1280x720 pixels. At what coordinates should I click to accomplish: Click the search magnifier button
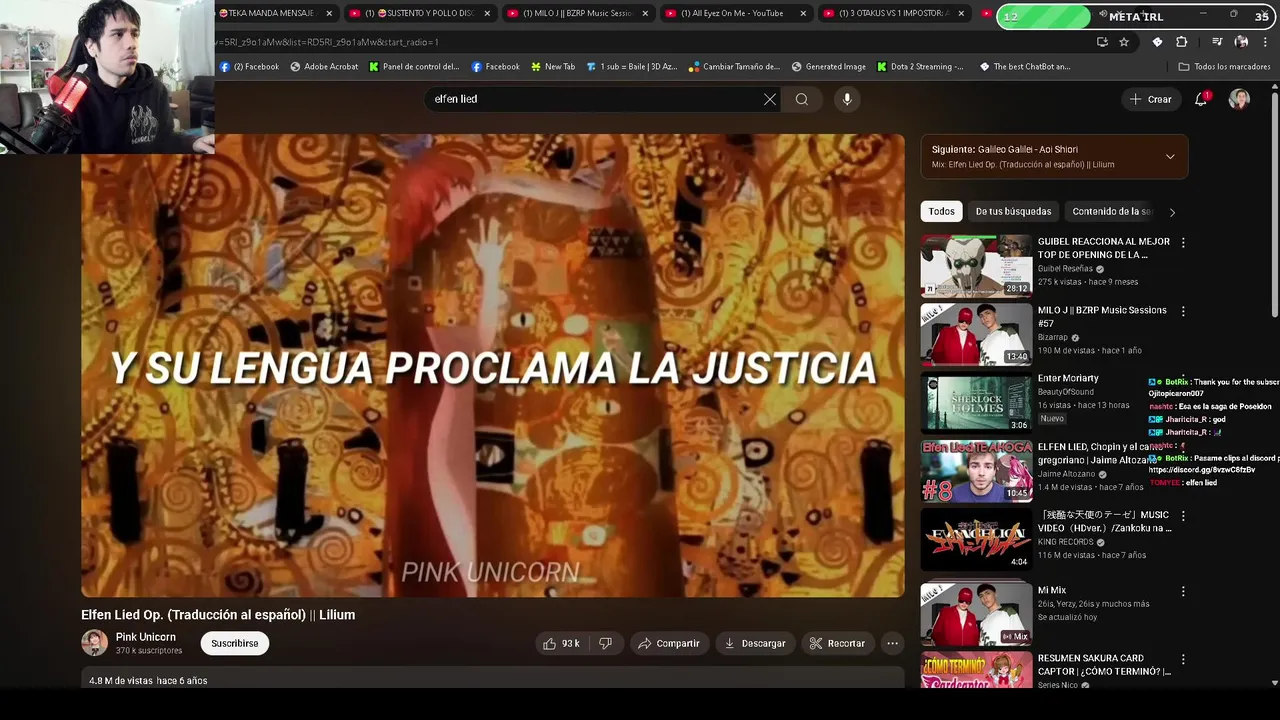[x=801, y=99]
